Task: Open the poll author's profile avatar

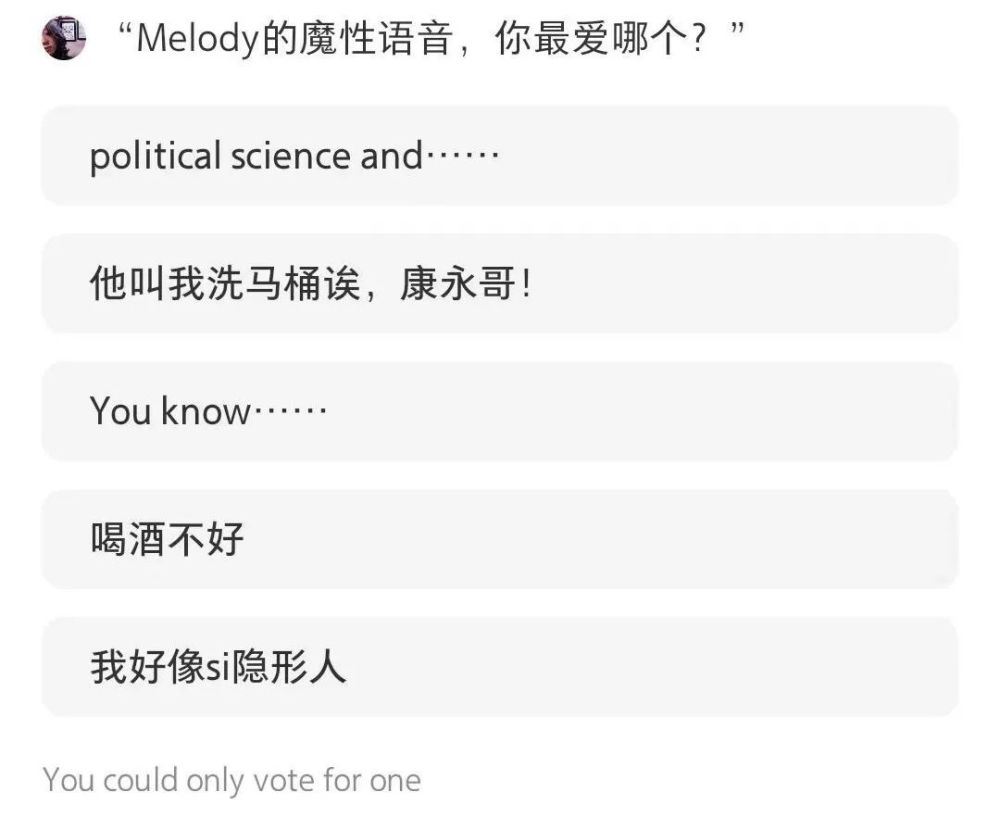Action: pyautogui.click(x=64, y=38)
